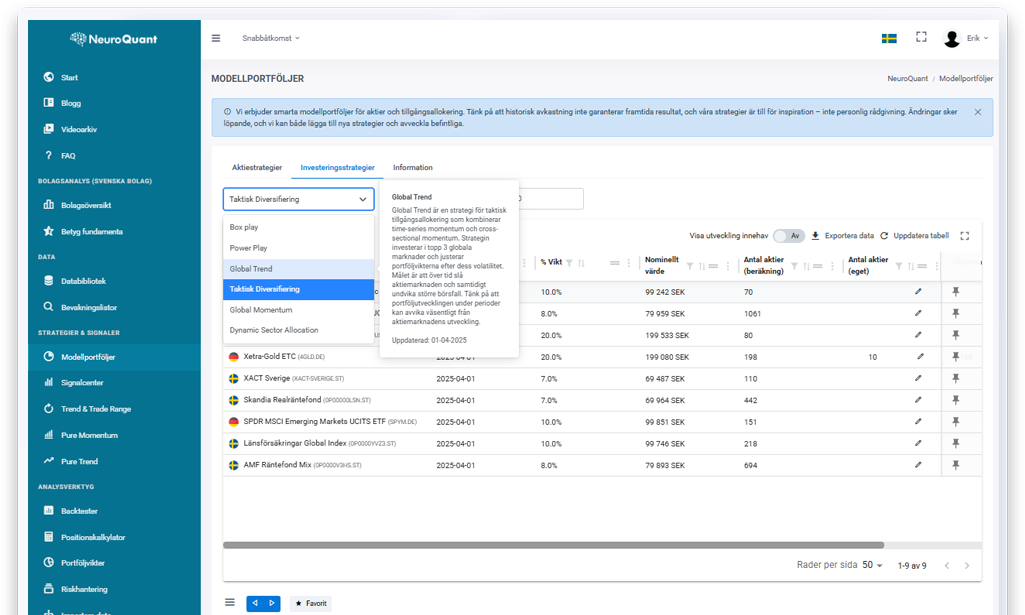Close the blue info banner
The width and height of the screenshot is (1025, 615).
coord(977,112)
